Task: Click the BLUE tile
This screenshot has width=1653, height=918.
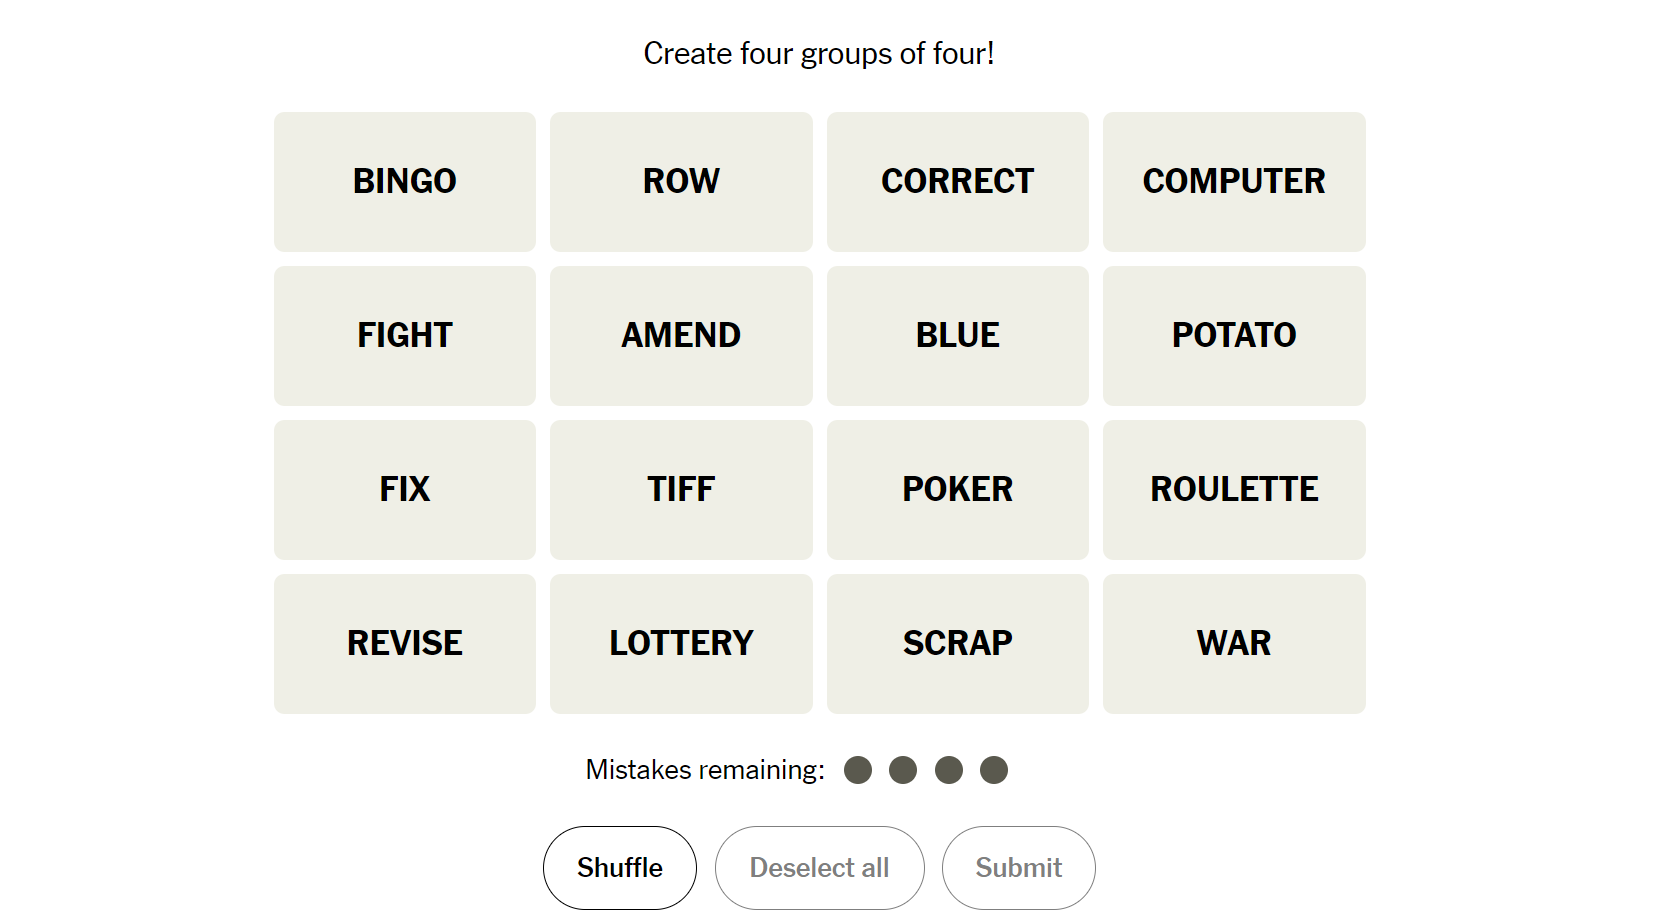Action: pos(958,336)
